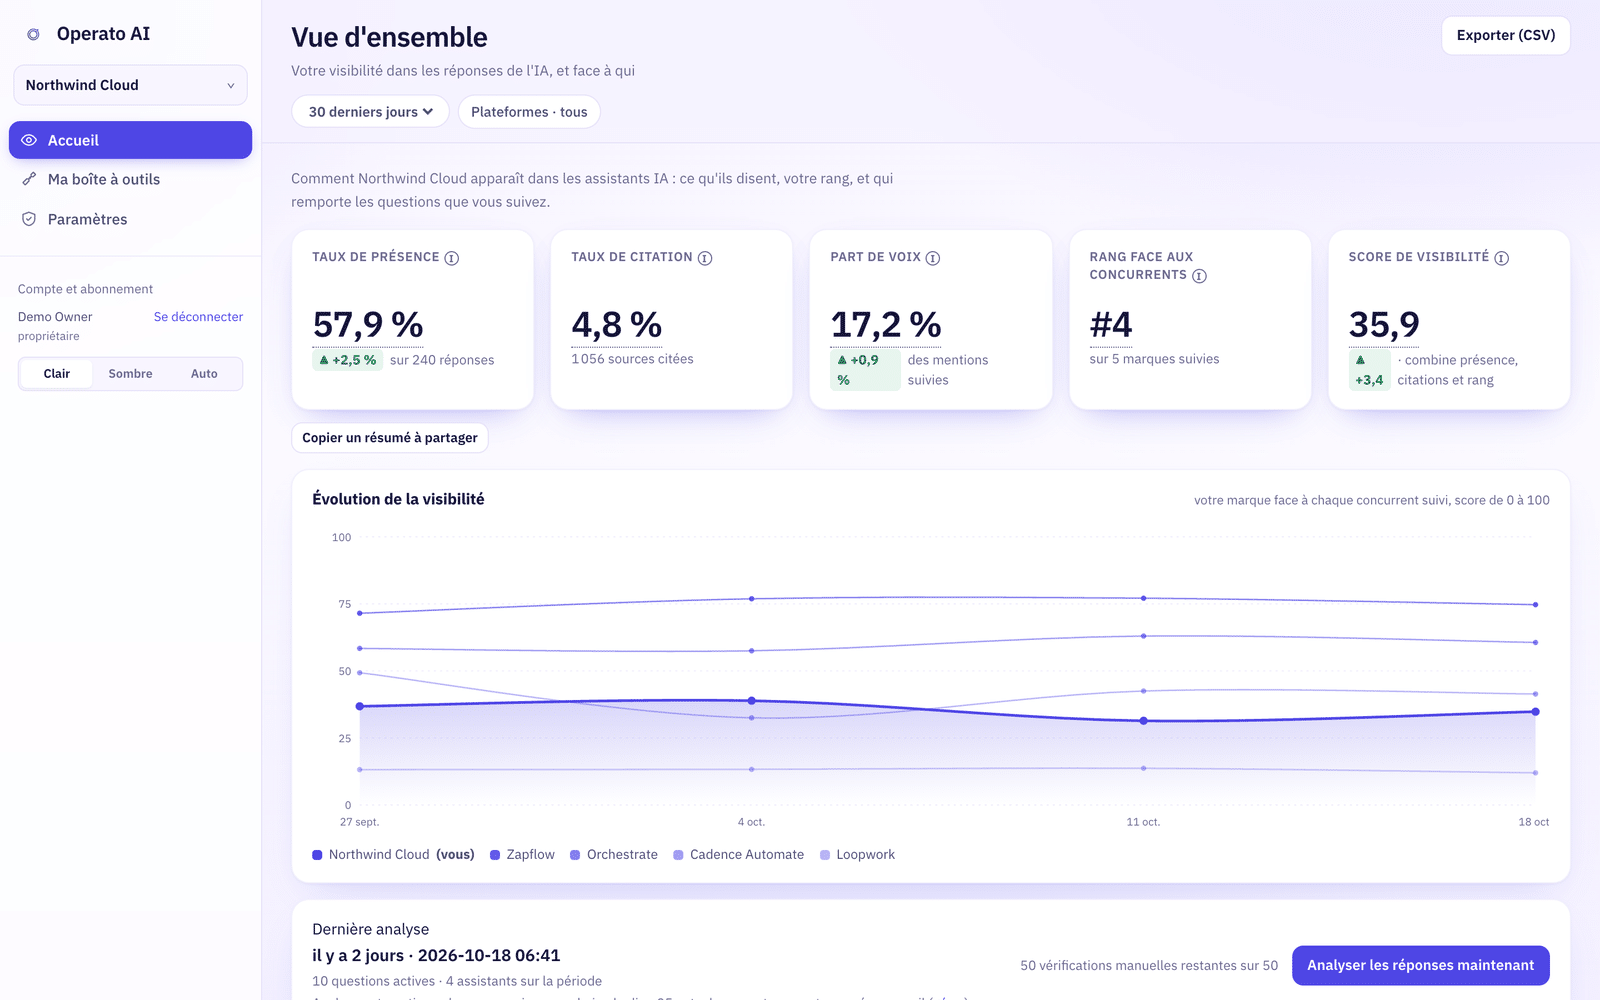This screenshot has height=1000, width=1600.
Task: Click the 4 oct. point on Northwind Cloud line
Action: (752, 701)
